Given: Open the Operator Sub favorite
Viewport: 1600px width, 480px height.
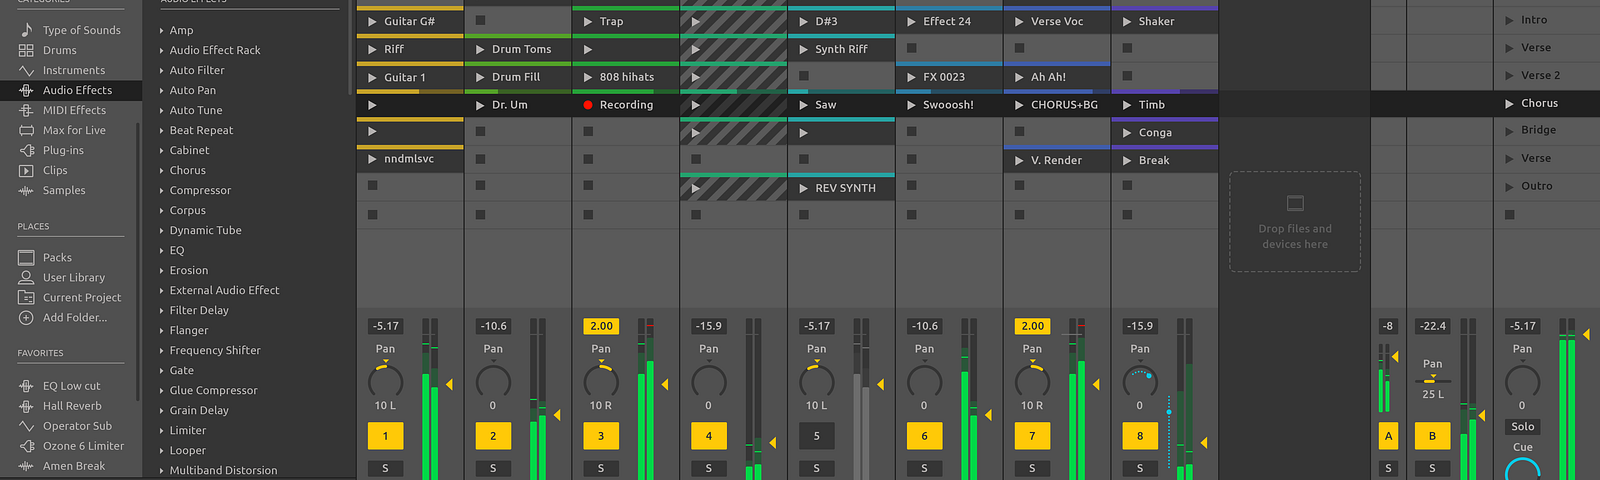Looking at the screenshot, I should click(65, 426).
